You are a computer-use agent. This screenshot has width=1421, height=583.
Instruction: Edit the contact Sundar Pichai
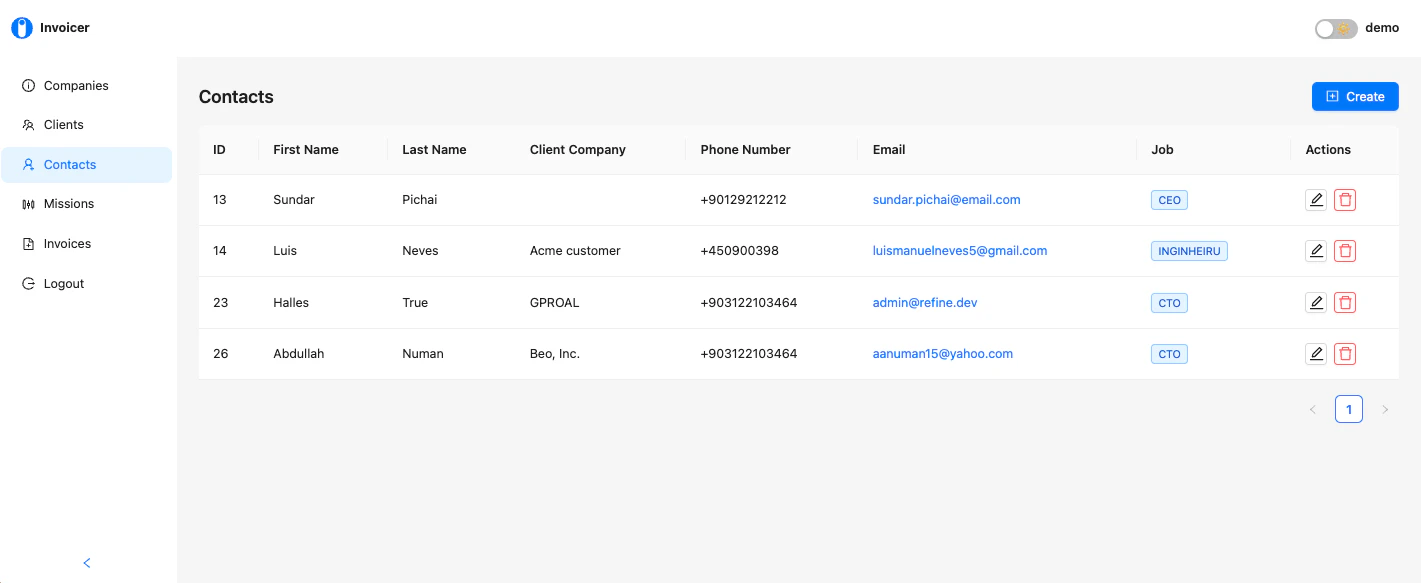1315,199
